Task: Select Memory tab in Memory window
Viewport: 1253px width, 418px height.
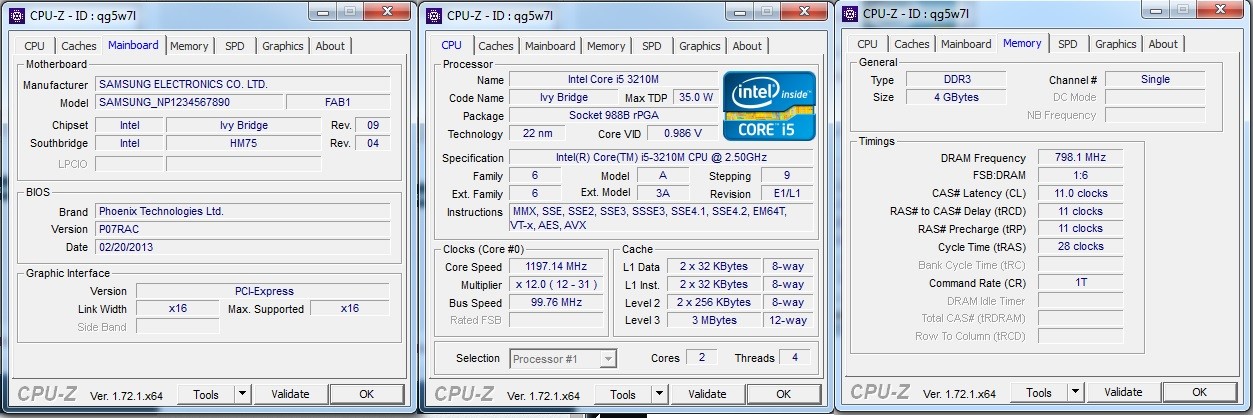Action: [x=1022, y=43]
